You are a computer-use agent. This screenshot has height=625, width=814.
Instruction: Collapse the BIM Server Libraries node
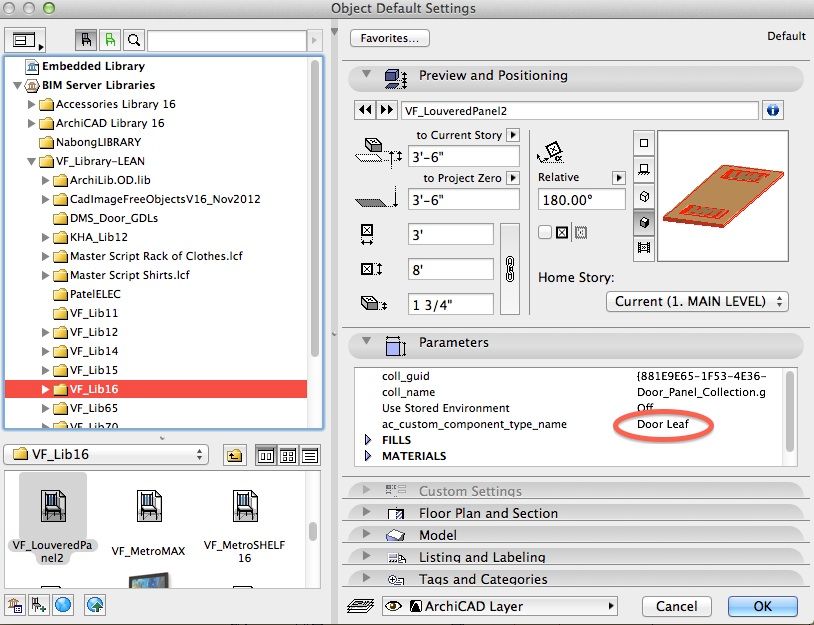pos(17,85)
